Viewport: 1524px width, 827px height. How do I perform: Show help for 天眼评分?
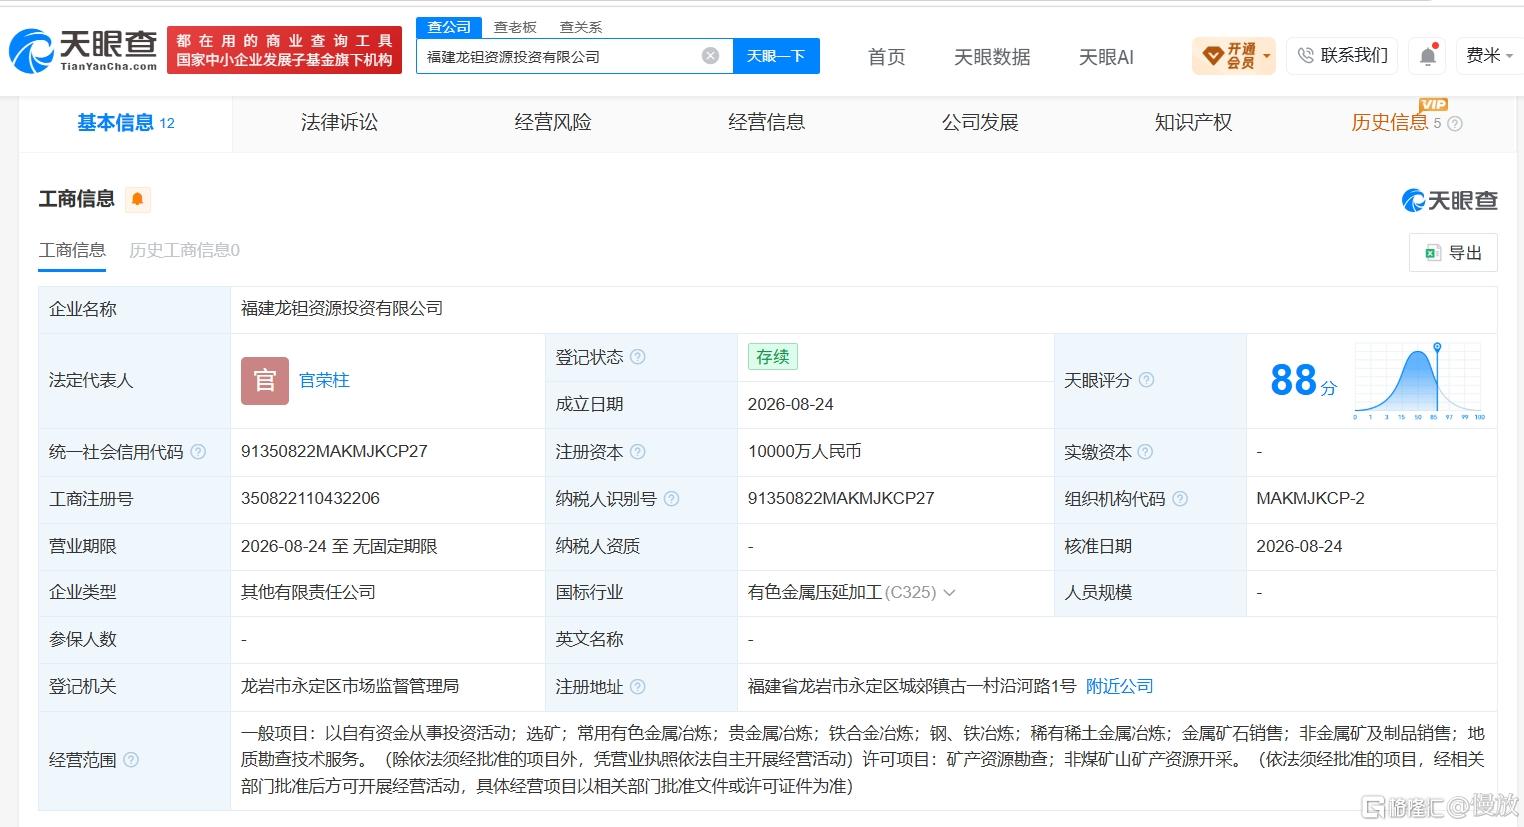click(1146, 380)
